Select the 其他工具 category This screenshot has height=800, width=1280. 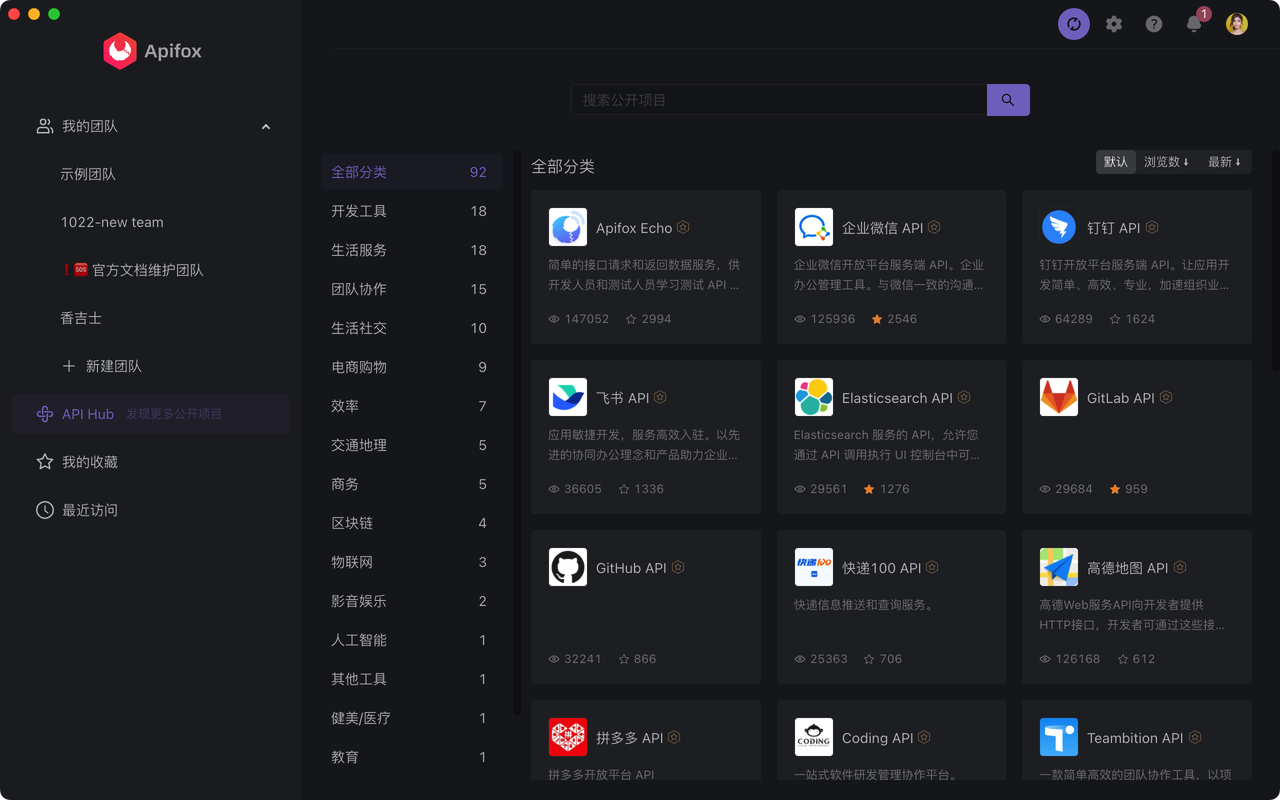pos(412,679)
